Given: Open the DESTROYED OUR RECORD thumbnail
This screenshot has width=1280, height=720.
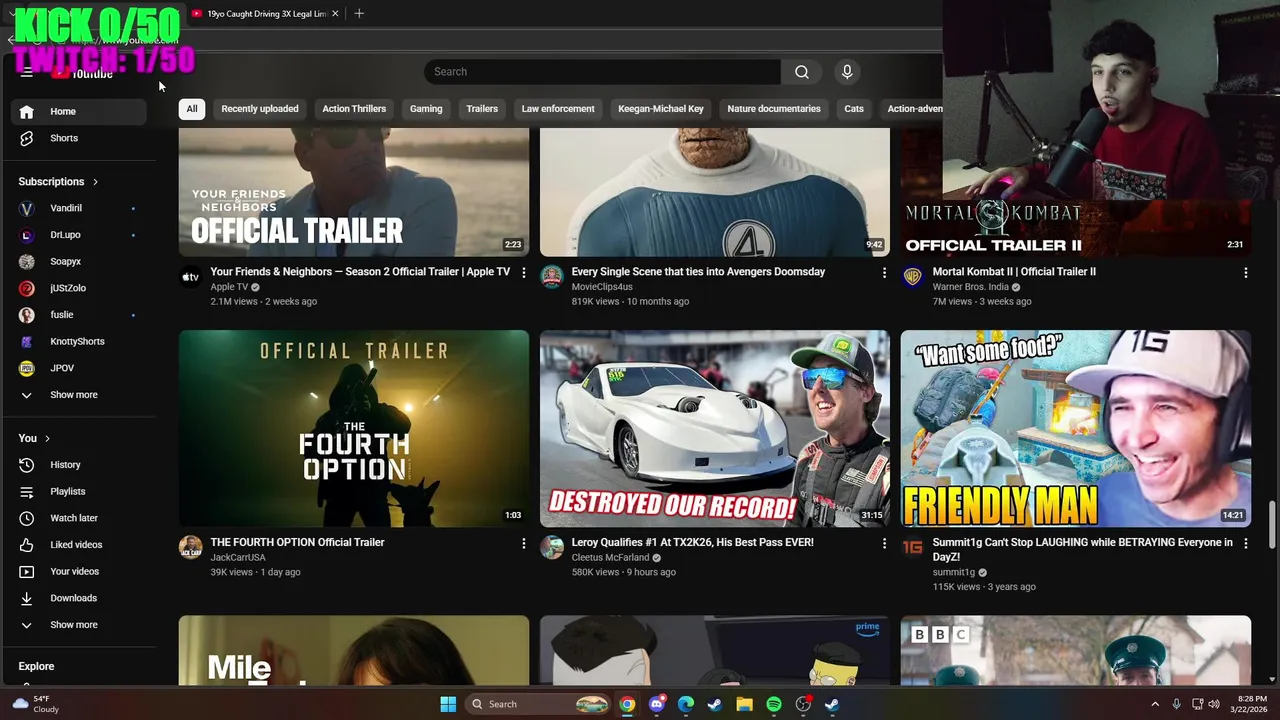Looking at the screenshot, I should coord(715,429).
